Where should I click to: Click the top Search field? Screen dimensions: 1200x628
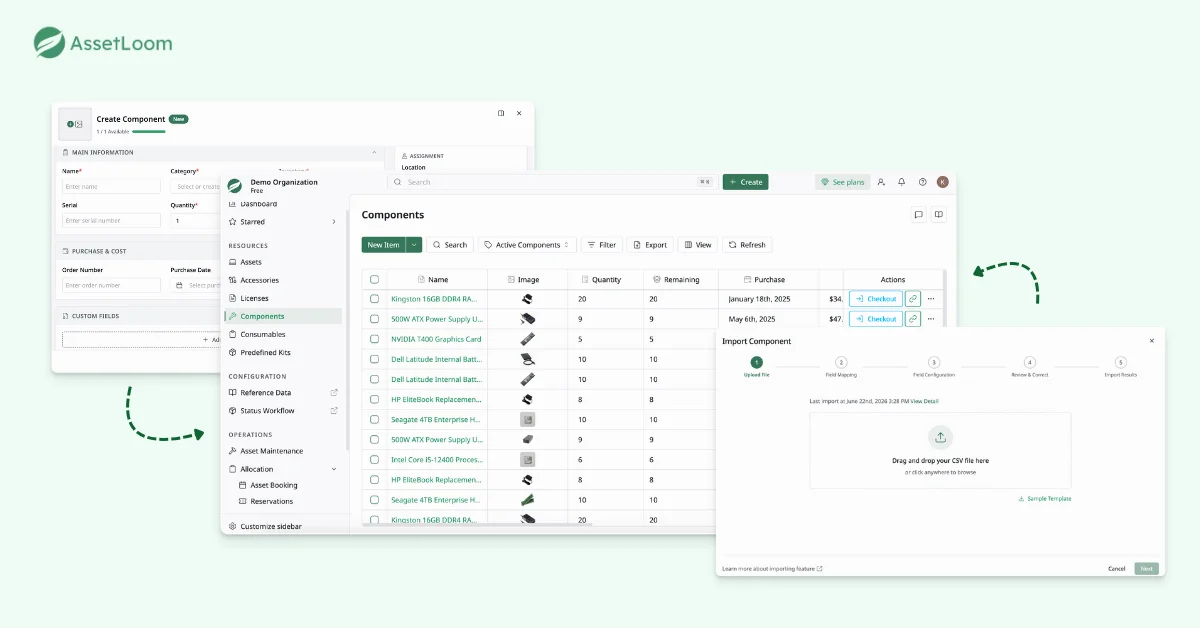(x=552, y=182)
